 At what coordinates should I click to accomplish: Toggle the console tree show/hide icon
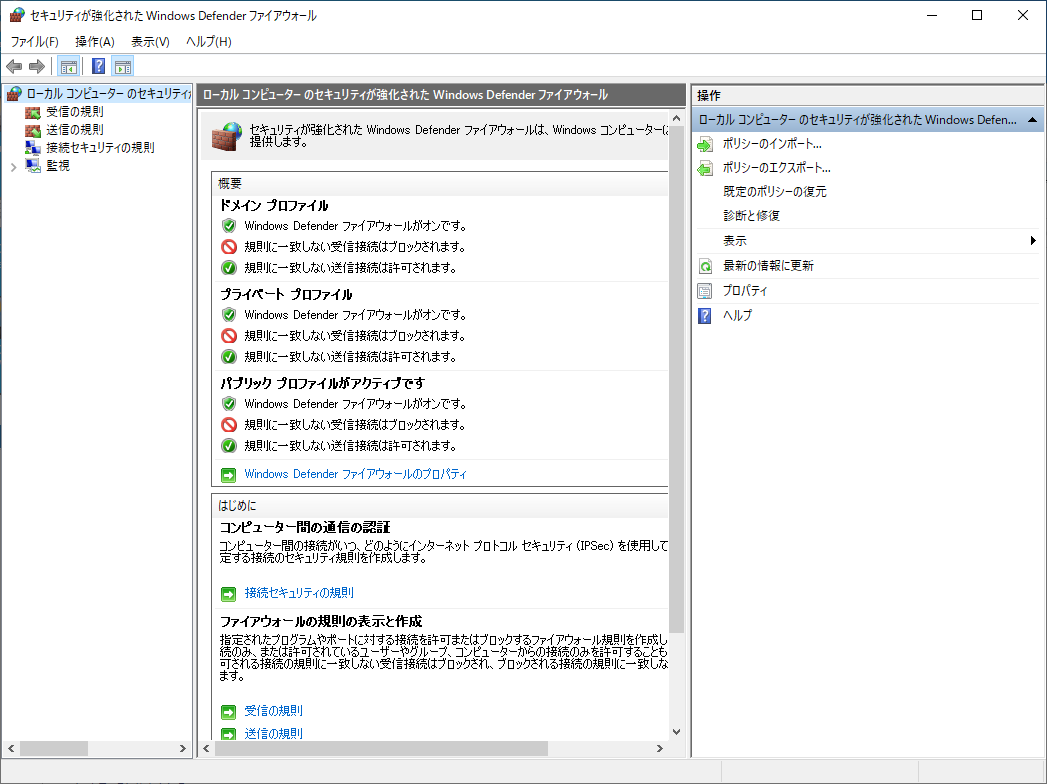pos(69,66)
